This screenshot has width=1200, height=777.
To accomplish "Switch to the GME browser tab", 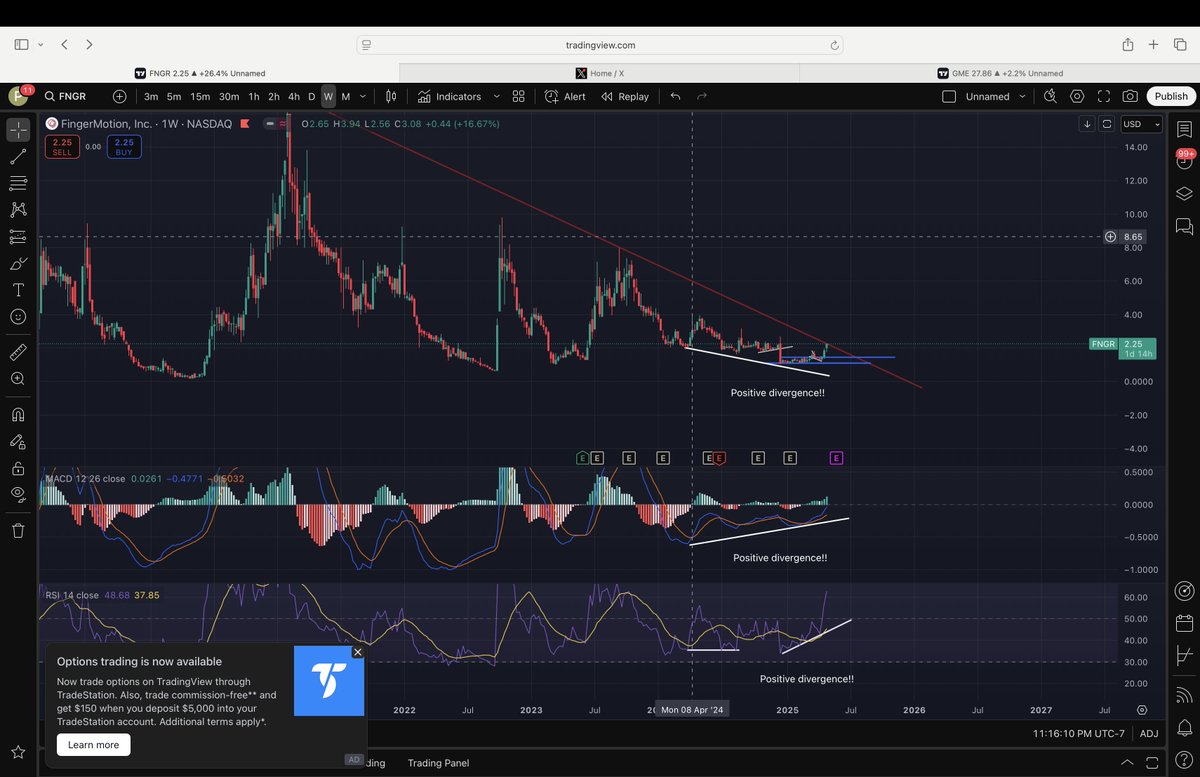I will 1000,72.
